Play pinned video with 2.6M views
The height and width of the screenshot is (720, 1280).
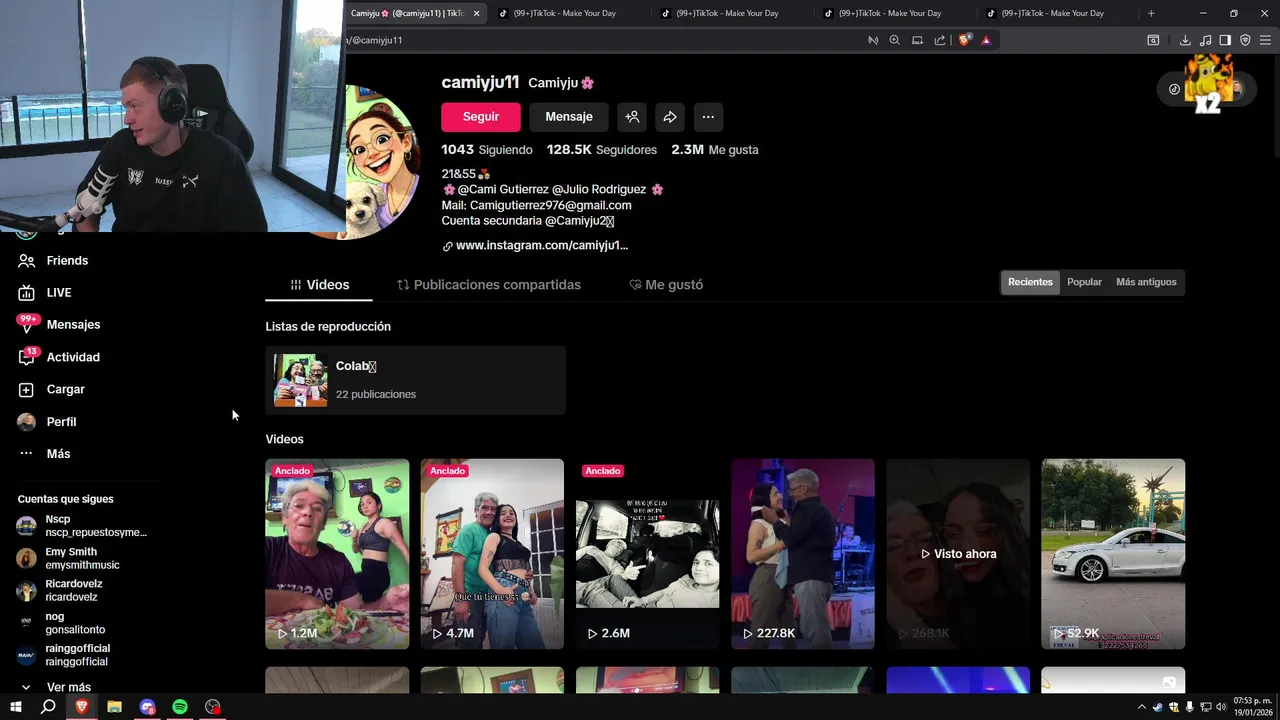point(647,554)
